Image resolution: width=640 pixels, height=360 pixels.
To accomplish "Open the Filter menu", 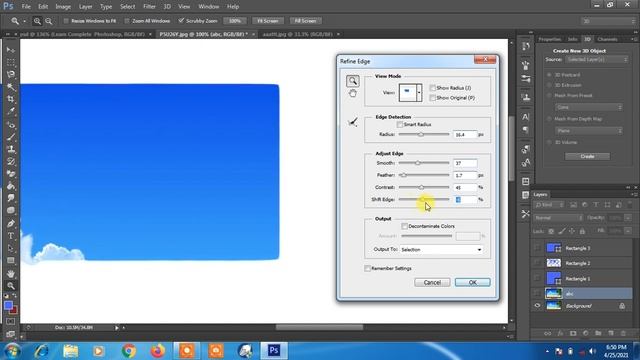I will (x=149, y=7).
